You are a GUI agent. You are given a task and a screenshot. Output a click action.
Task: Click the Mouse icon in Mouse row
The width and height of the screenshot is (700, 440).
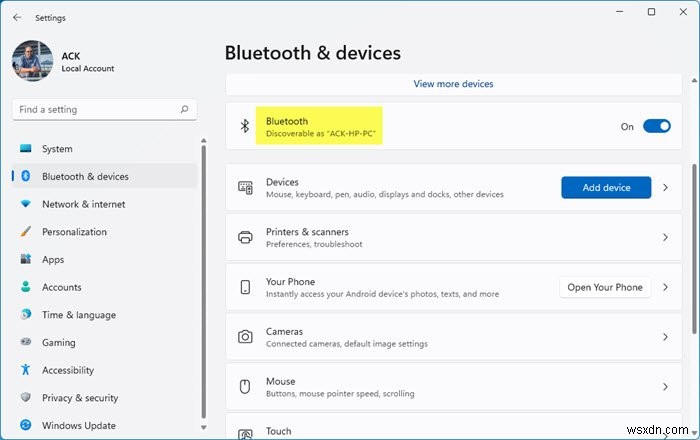point(245,386)
